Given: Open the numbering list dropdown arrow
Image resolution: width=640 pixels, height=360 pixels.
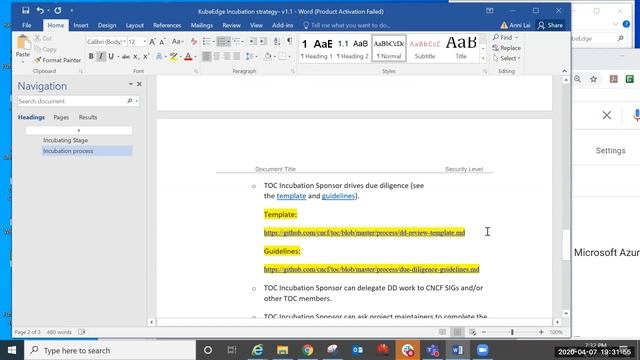Looking at the screenshot, I should (229, 42).
